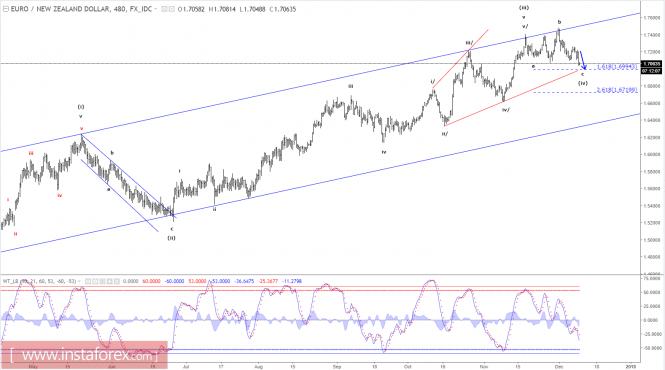Click the Jul label on time axis
Image resolution: width=665 pixels, height=370 pixels.
[186, 366]
